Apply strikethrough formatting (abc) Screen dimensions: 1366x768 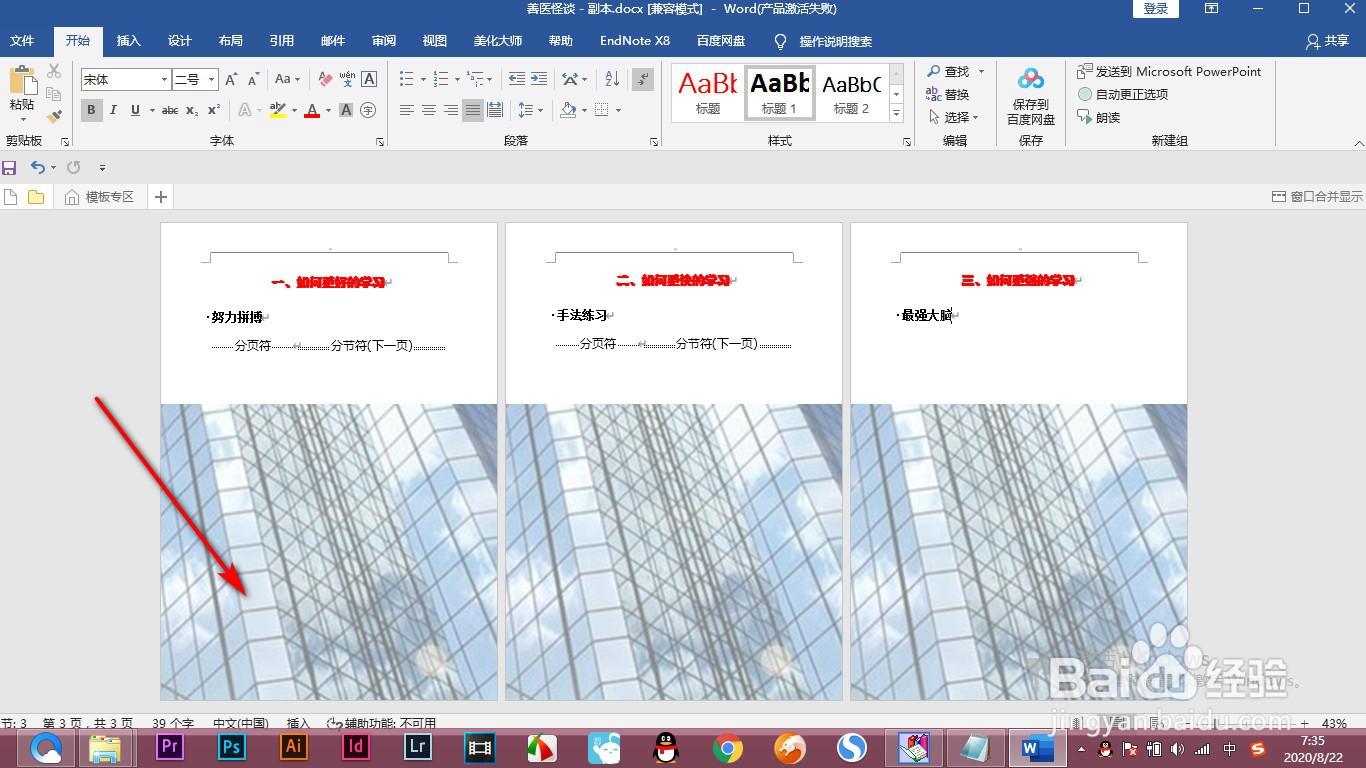click(170, 110)
